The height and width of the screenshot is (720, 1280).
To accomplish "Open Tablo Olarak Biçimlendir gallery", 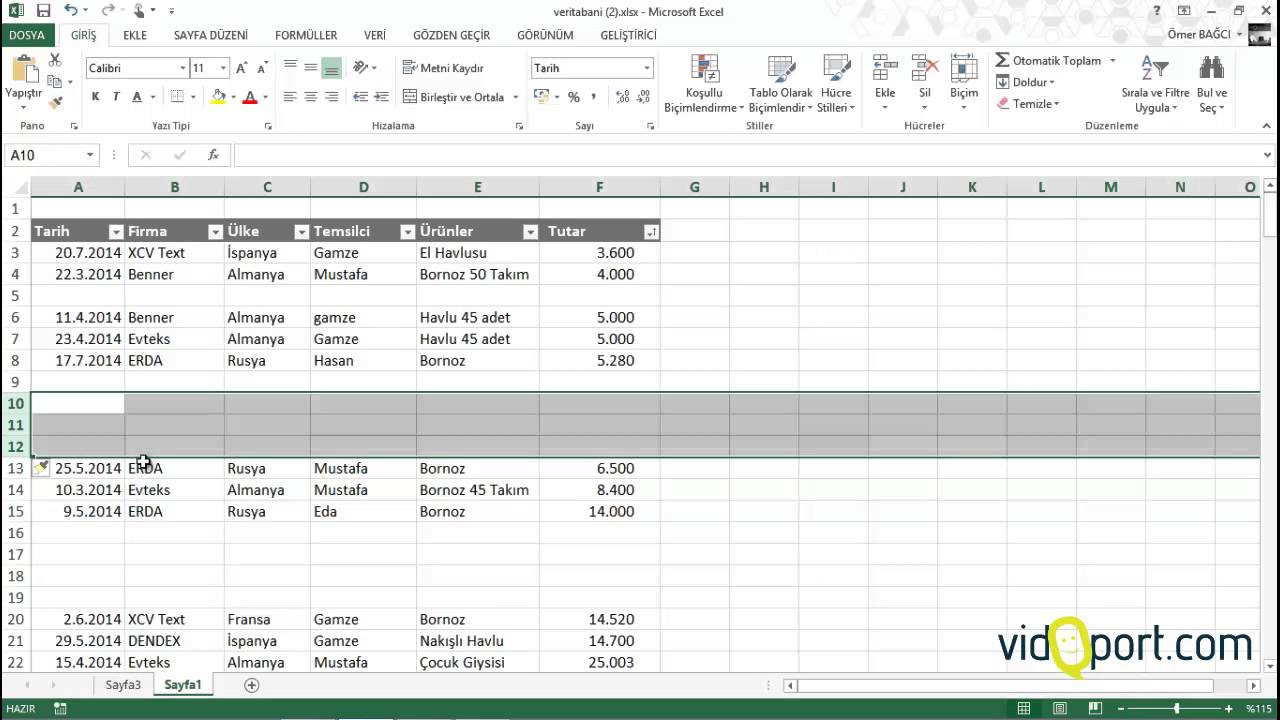I will [x=781, y=84].
